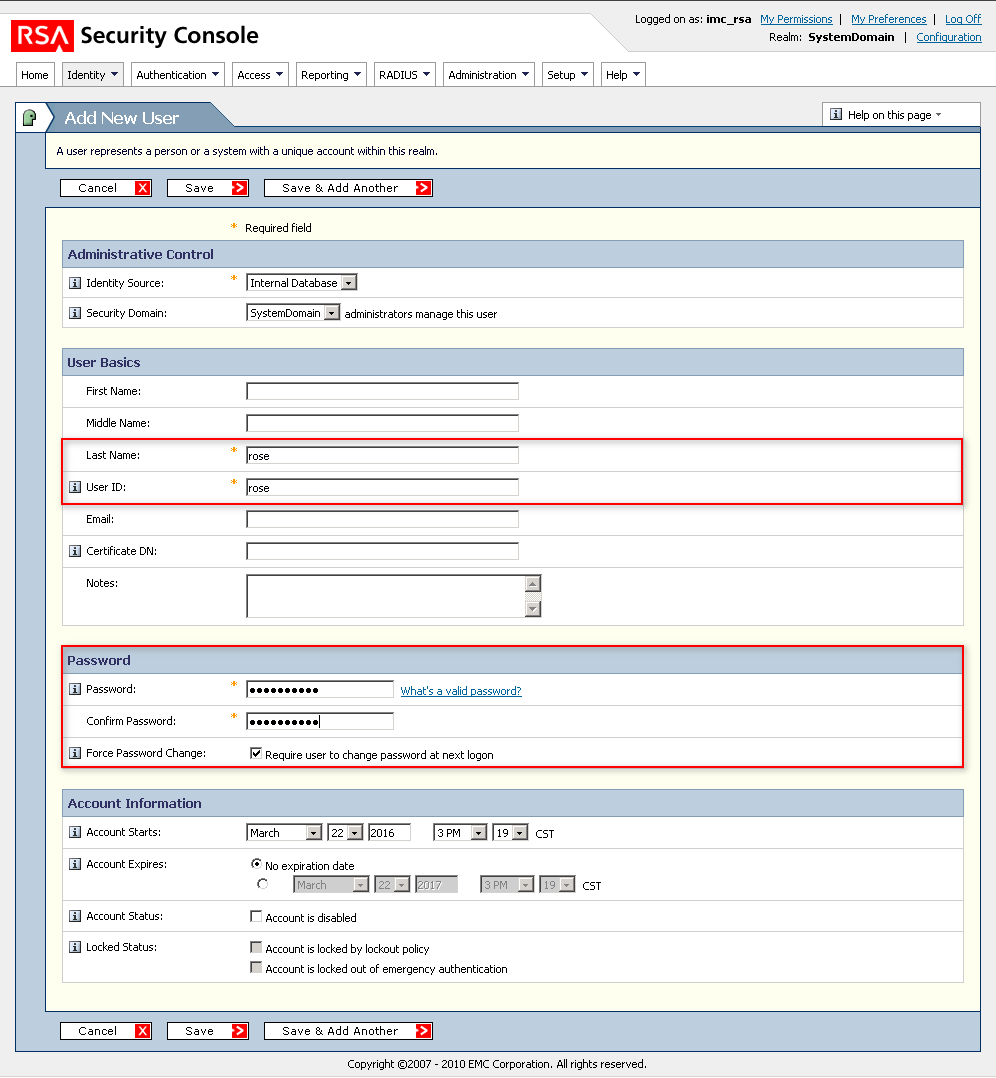The image size is (996, 1078).
Task: Click the info icon next to Password label
Action: tap(75, 690)
